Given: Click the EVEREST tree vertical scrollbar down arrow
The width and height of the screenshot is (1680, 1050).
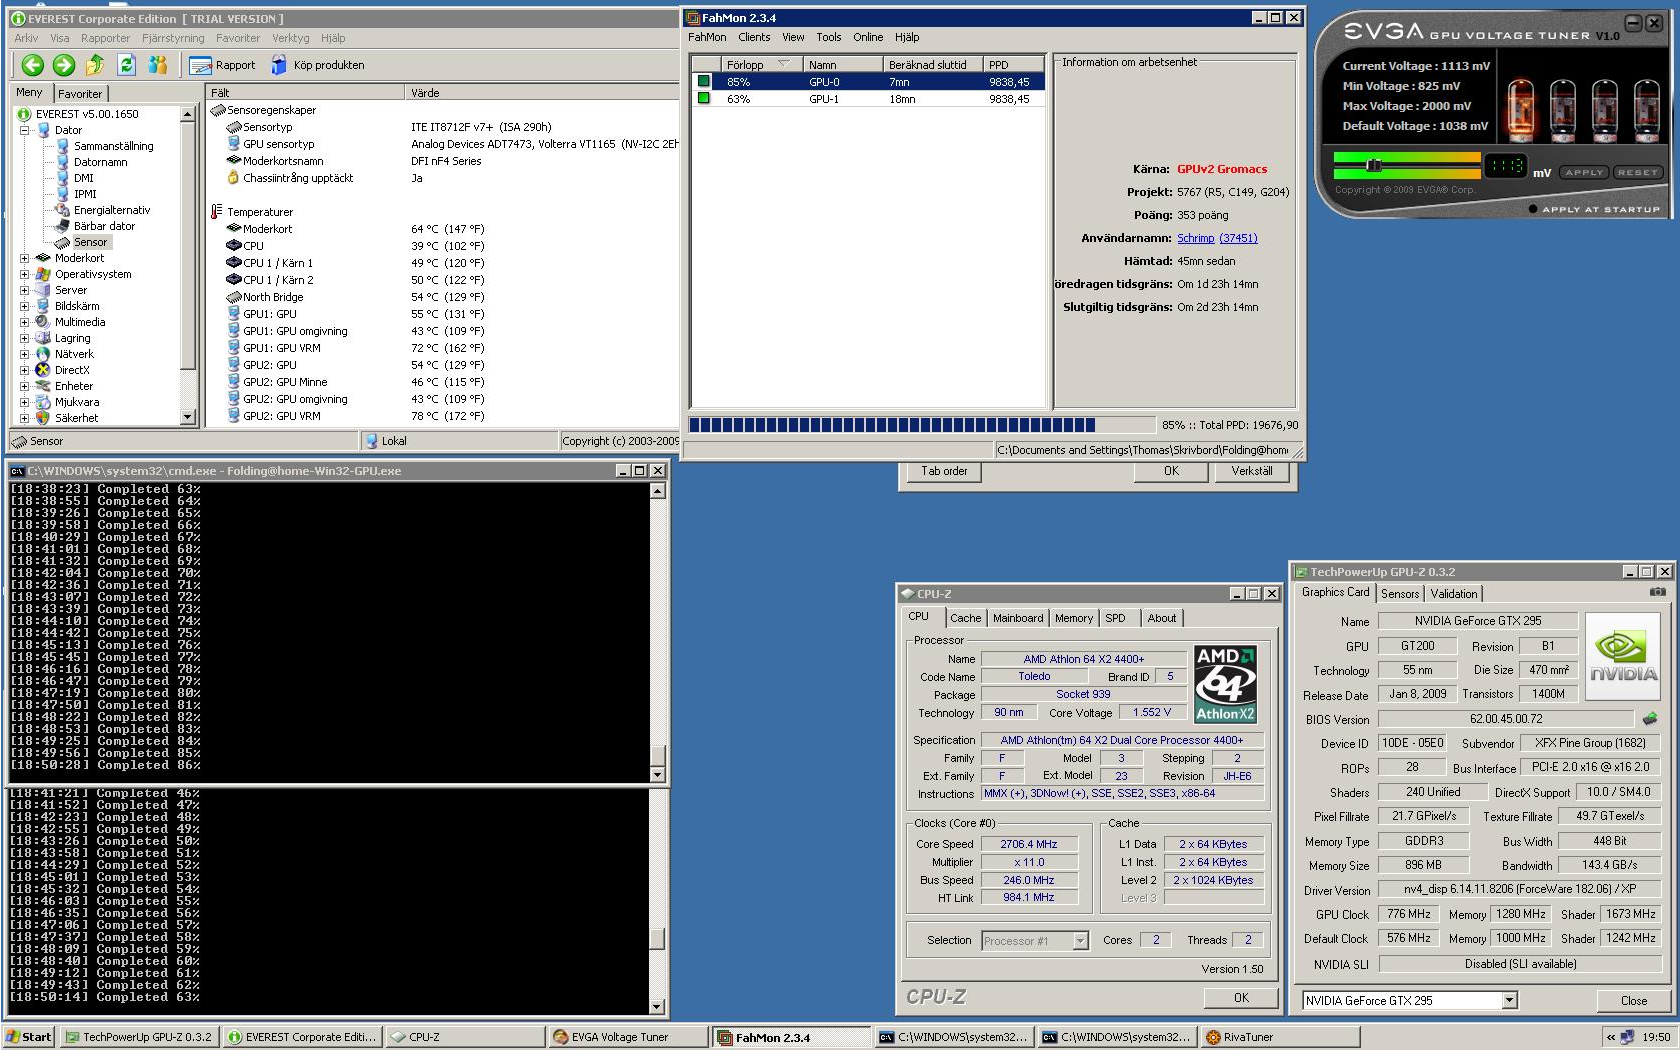Looking at the screenshot, I should point(187,417).
